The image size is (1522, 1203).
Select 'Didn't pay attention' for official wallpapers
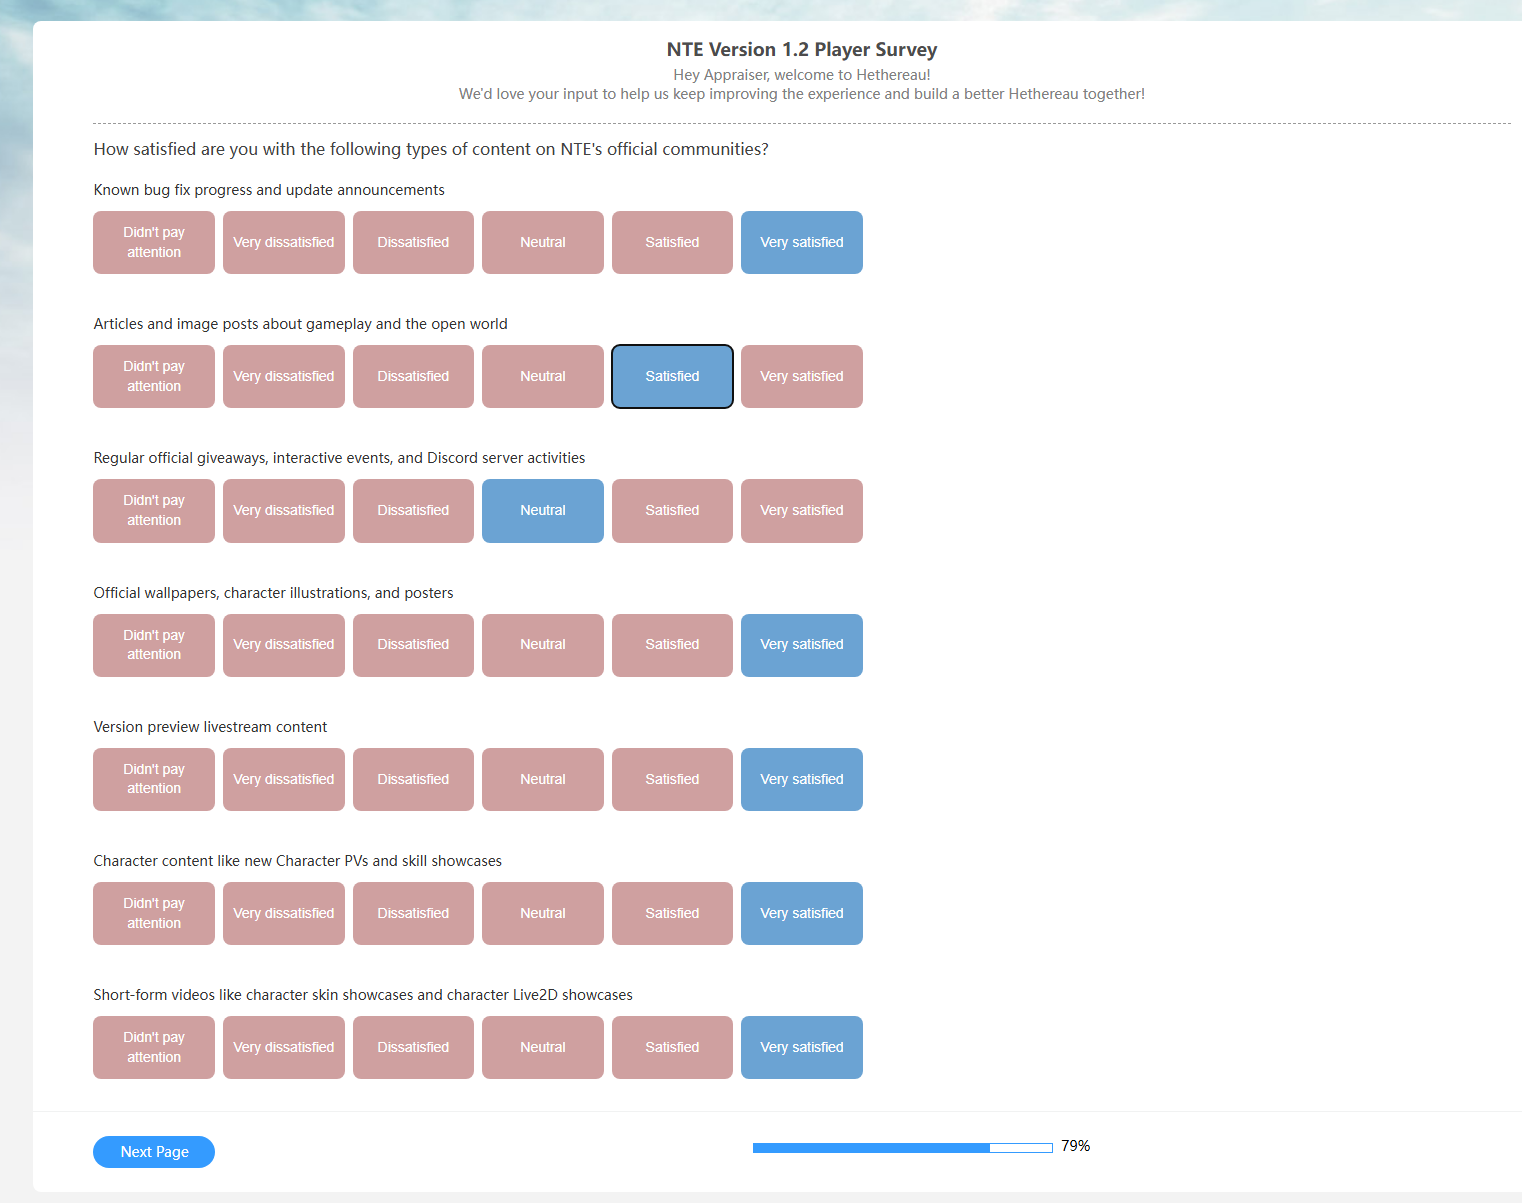point(154,645)
